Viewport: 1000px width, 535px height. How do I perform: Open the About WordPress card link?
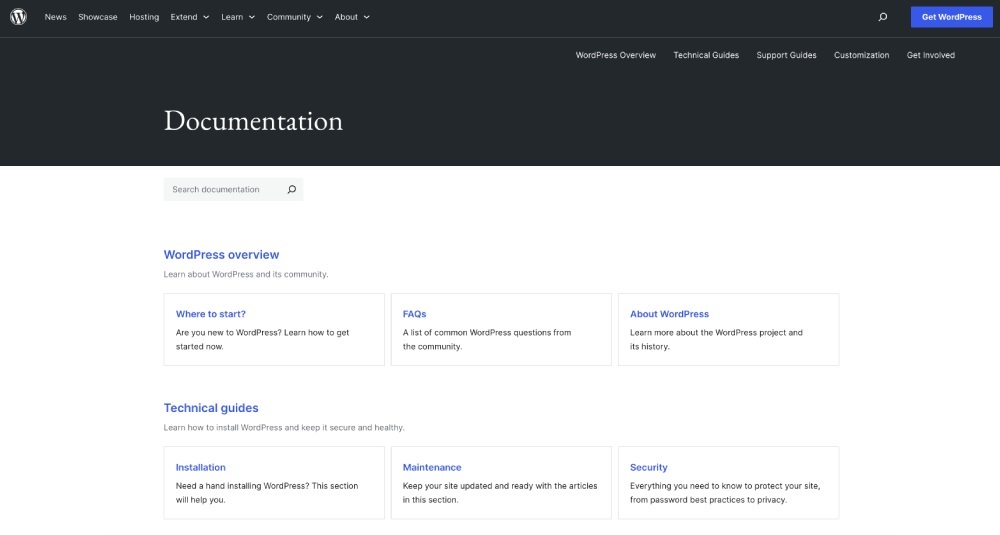pyautogui.click(x=670, y=314)
